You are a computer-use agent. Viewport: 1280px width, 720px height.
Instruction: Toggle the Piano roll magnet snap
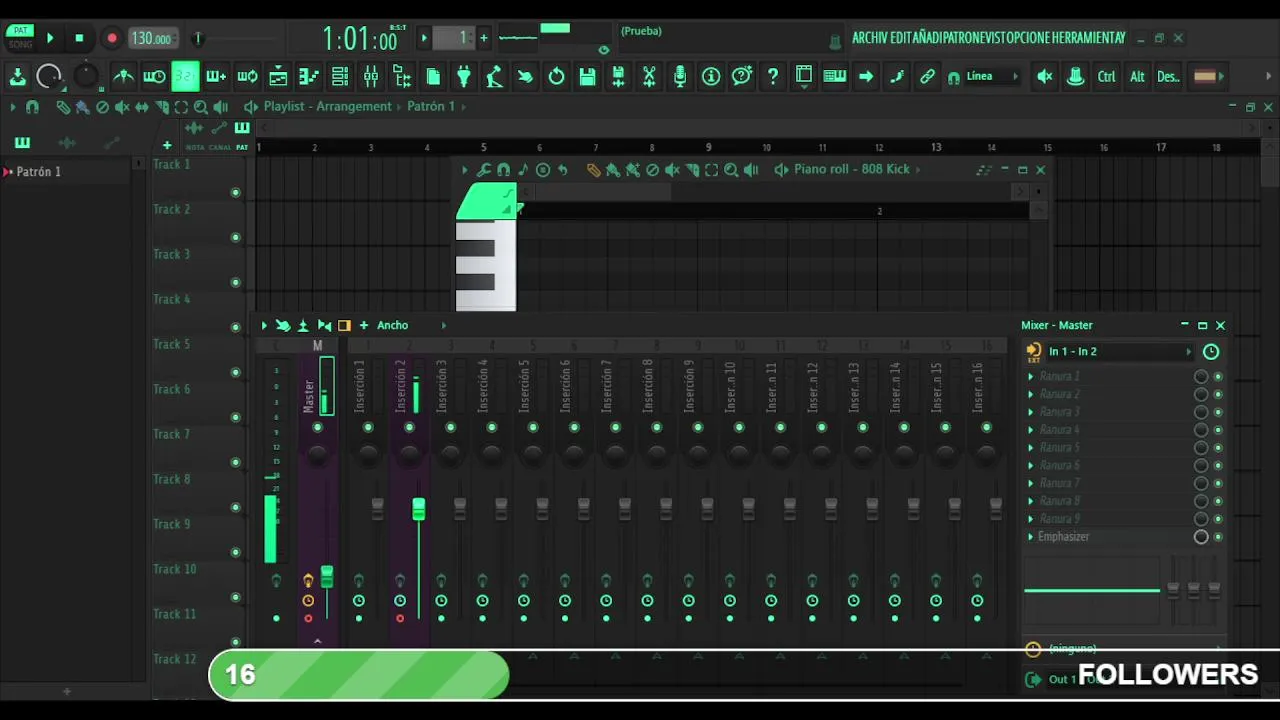(503, 170)
